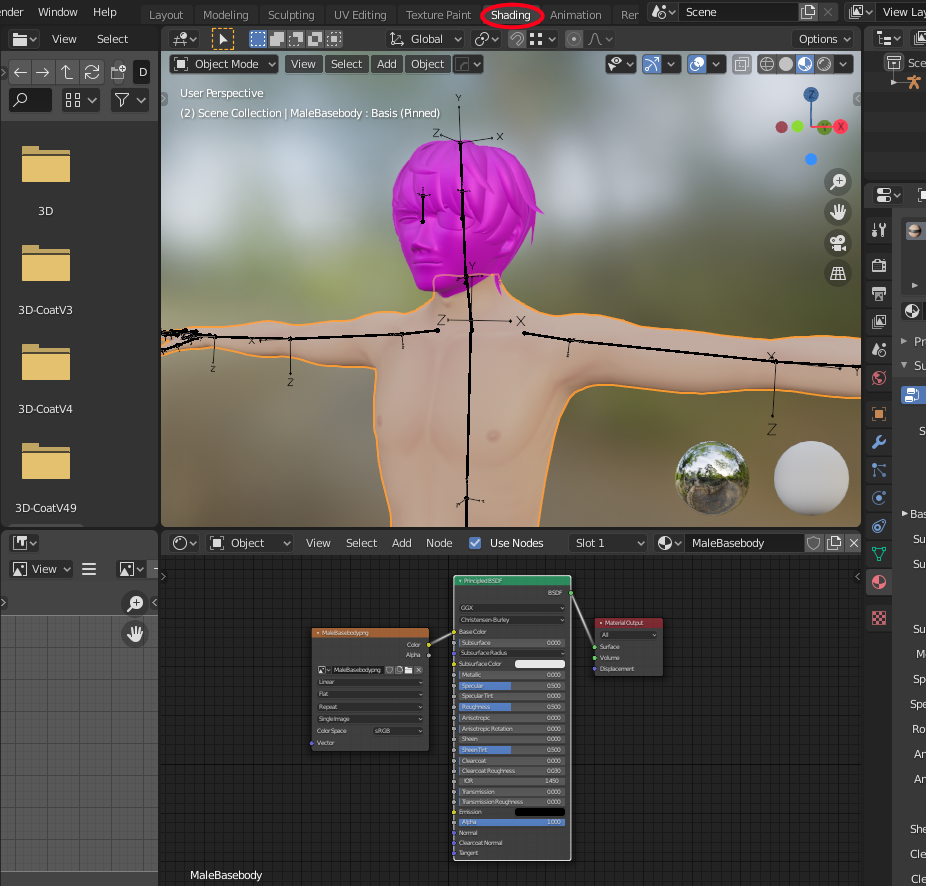
Task: Open the Output properties tab
Action: [x=879, y=294]
